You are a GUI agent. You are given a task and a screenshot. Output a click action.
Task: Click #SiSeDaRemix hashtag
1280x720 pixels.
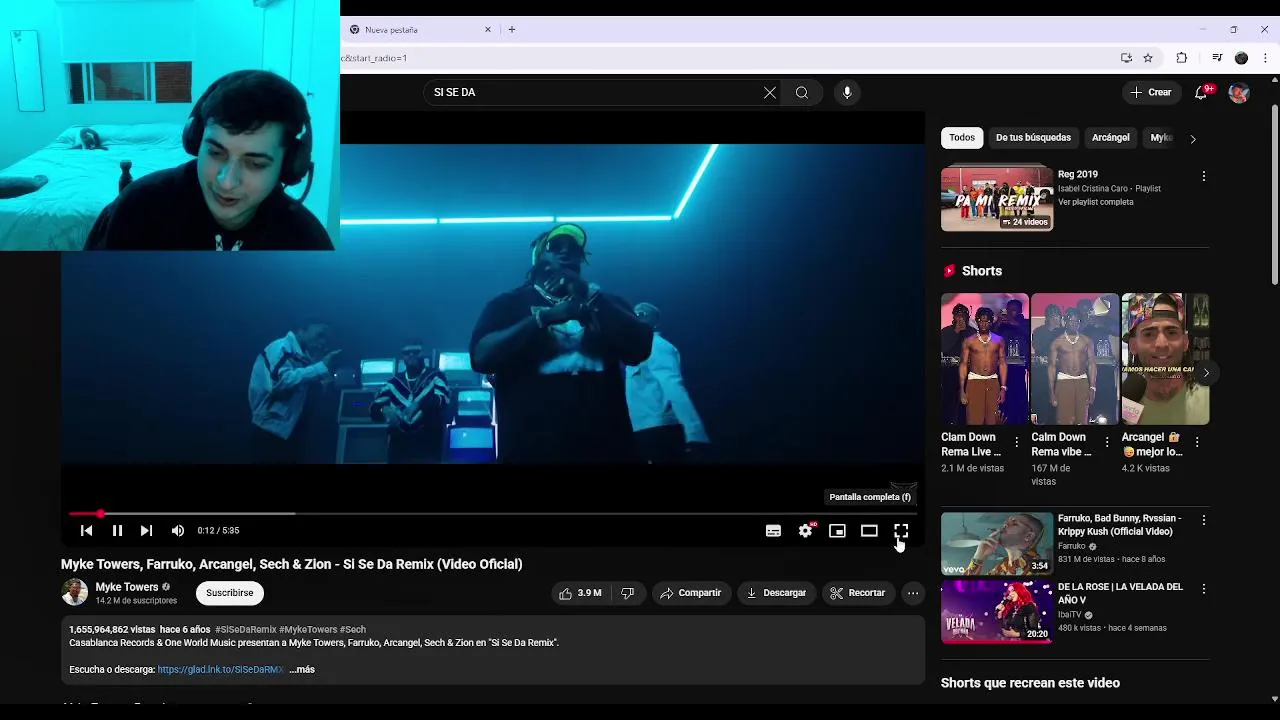(x=245, y=630)
